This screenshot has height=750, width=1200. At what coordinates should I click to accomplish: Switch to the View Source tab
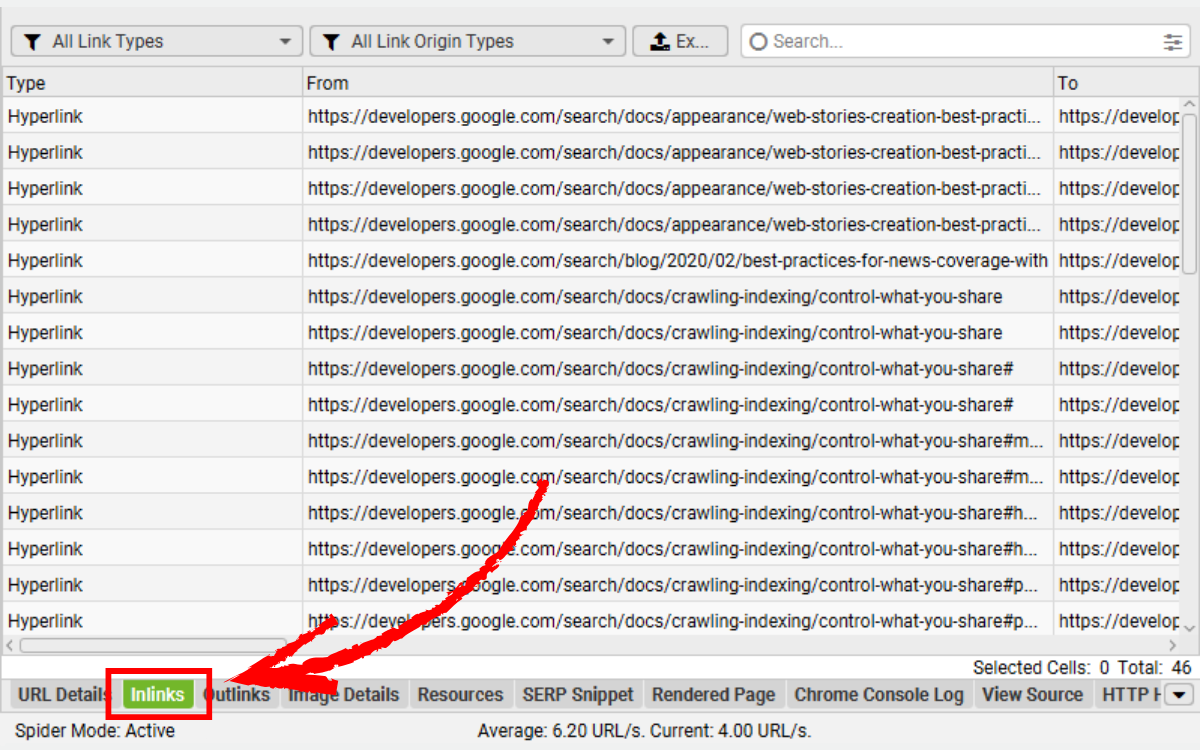1034,694
